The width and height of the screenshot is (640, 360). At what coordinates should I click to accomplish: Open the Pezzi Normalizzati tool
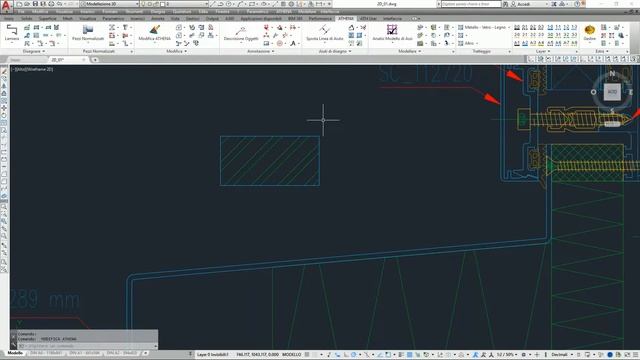[88, 33]
